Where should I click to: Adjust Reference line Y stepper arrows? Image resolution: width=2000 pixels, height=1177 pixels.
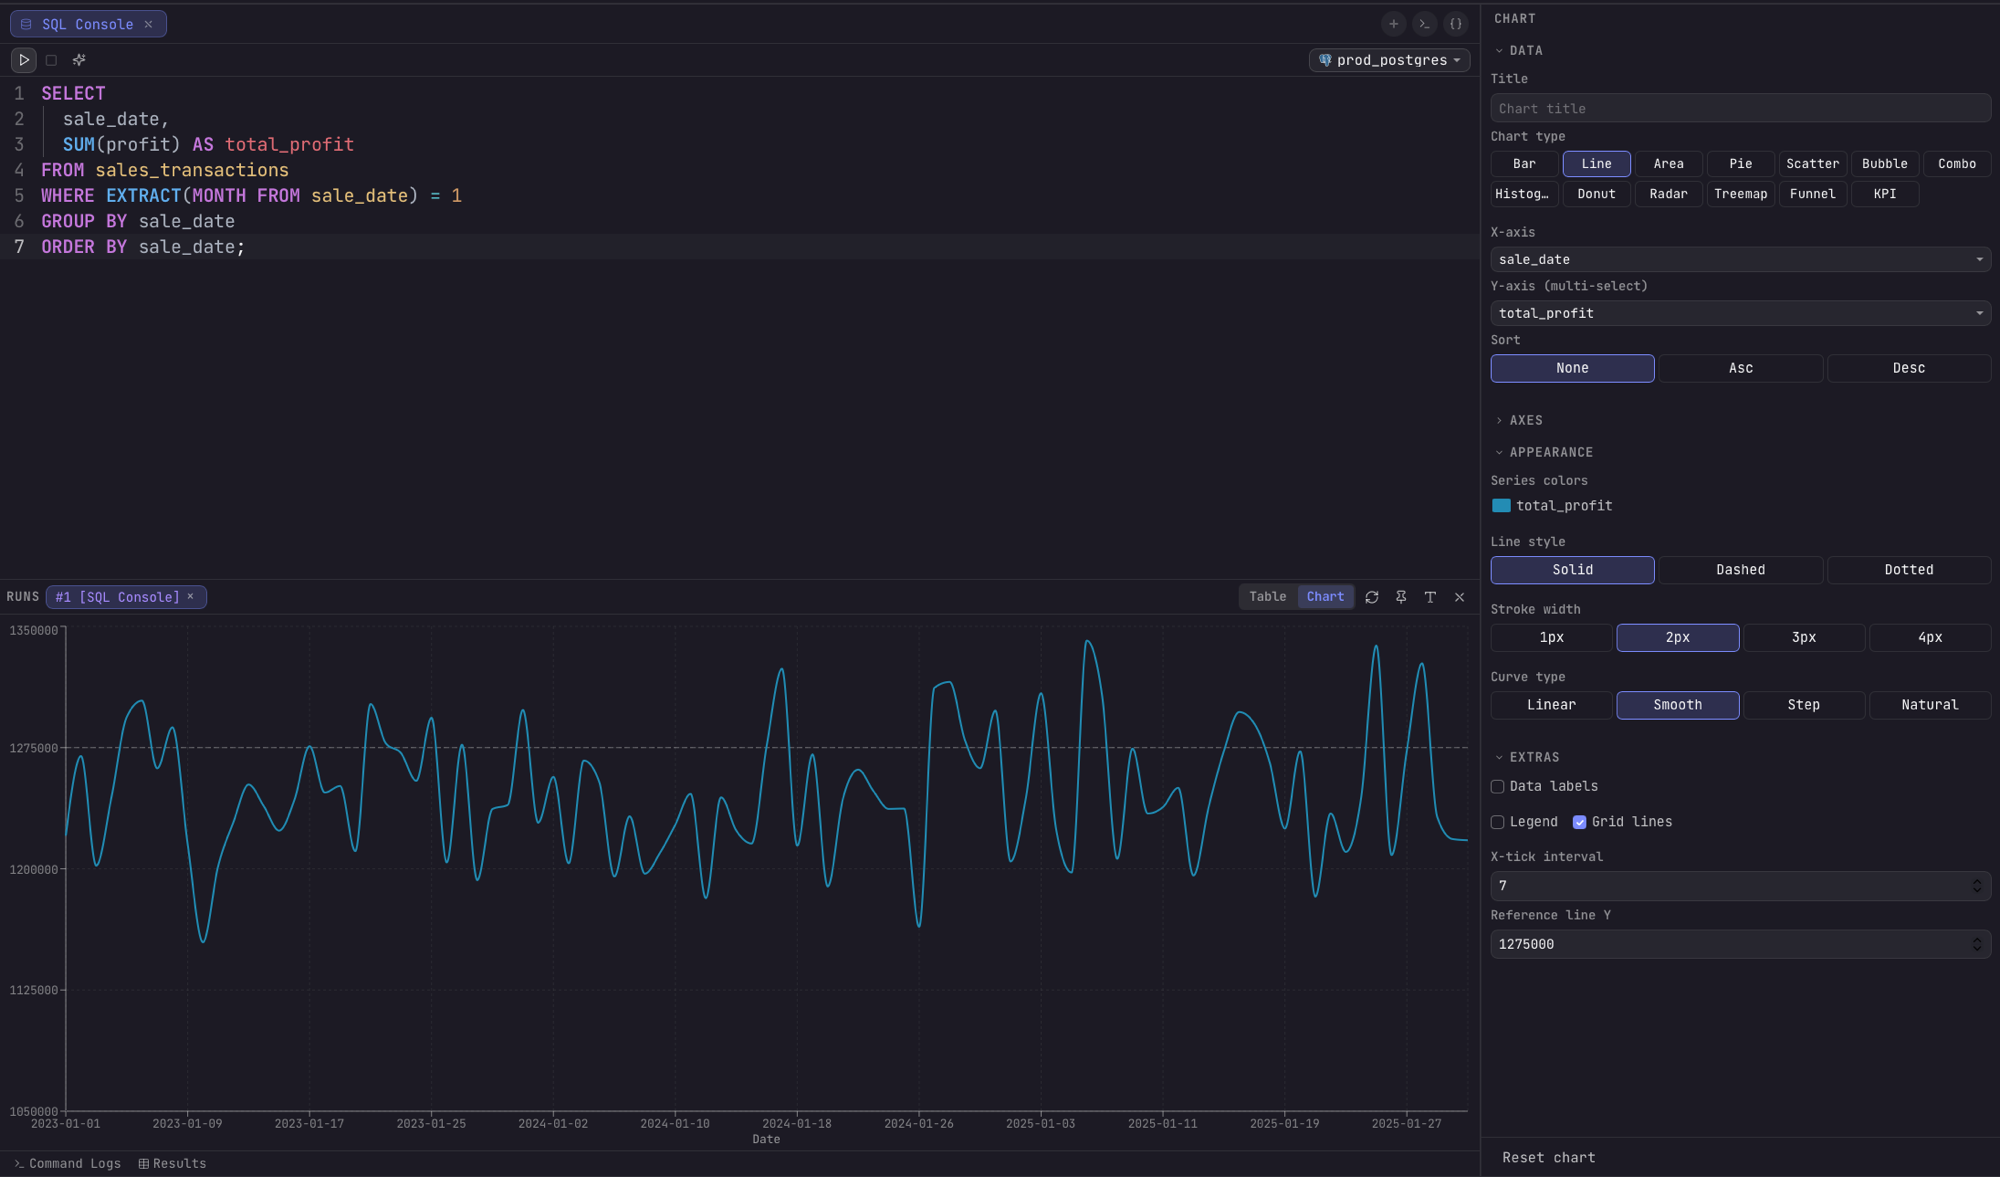tap(1977, 944)
